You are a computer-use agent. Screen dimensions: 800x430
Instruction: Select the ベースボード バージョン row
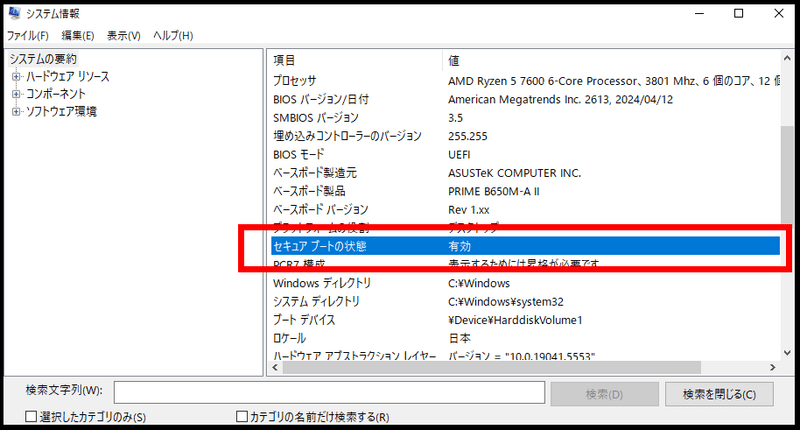525,210
